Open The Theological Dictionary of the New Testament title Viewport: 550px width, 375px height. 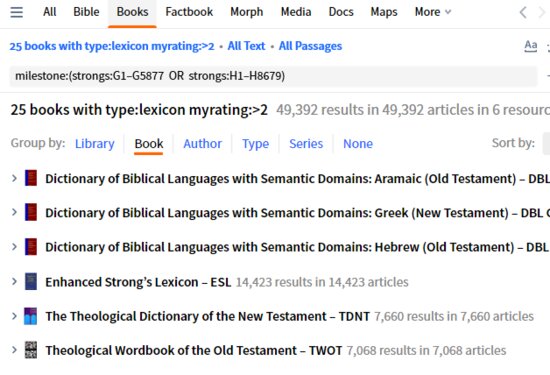click(207, 316)
